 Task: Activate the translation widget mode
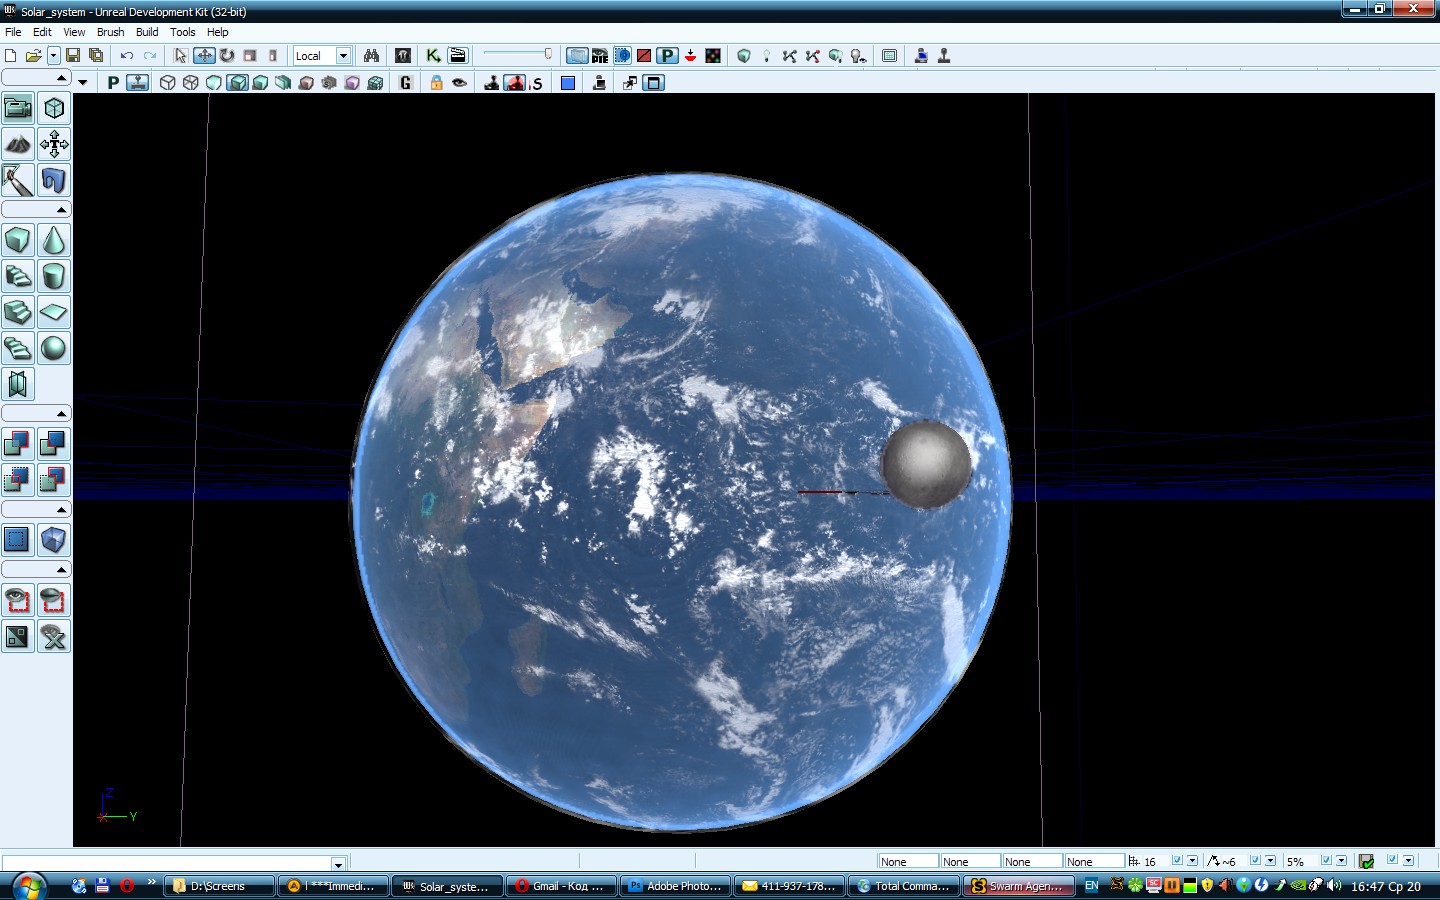click(204, 56)
